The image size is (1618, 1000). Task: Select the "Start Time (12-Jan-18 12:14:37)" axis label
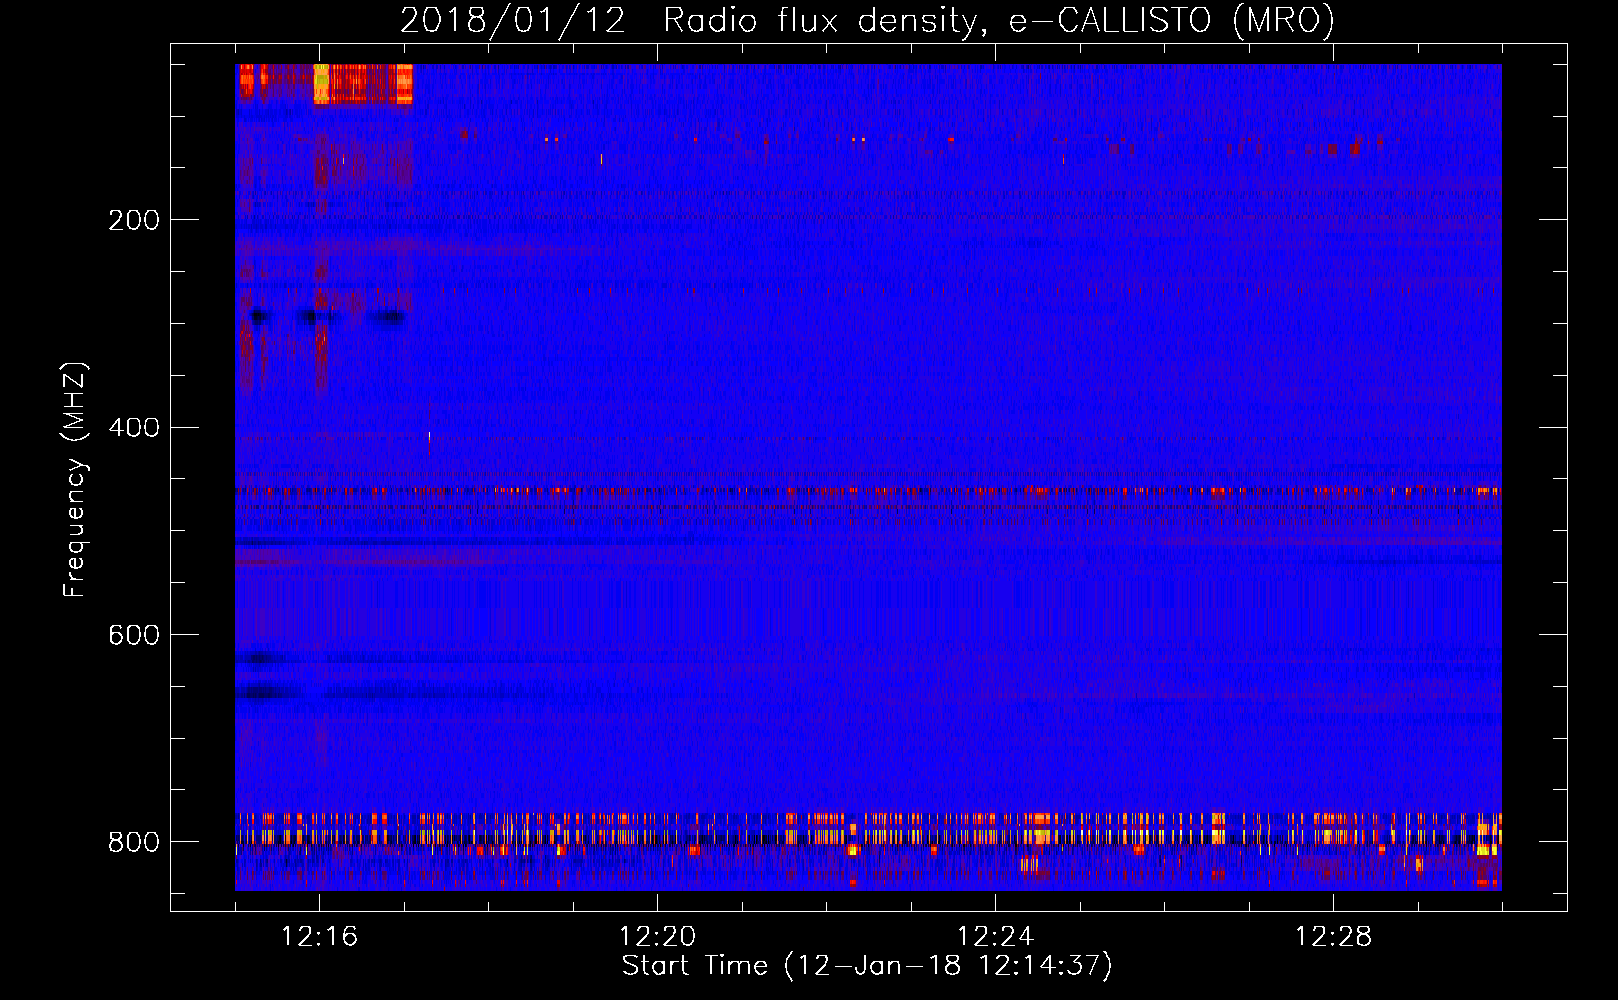tap(867, 966)
